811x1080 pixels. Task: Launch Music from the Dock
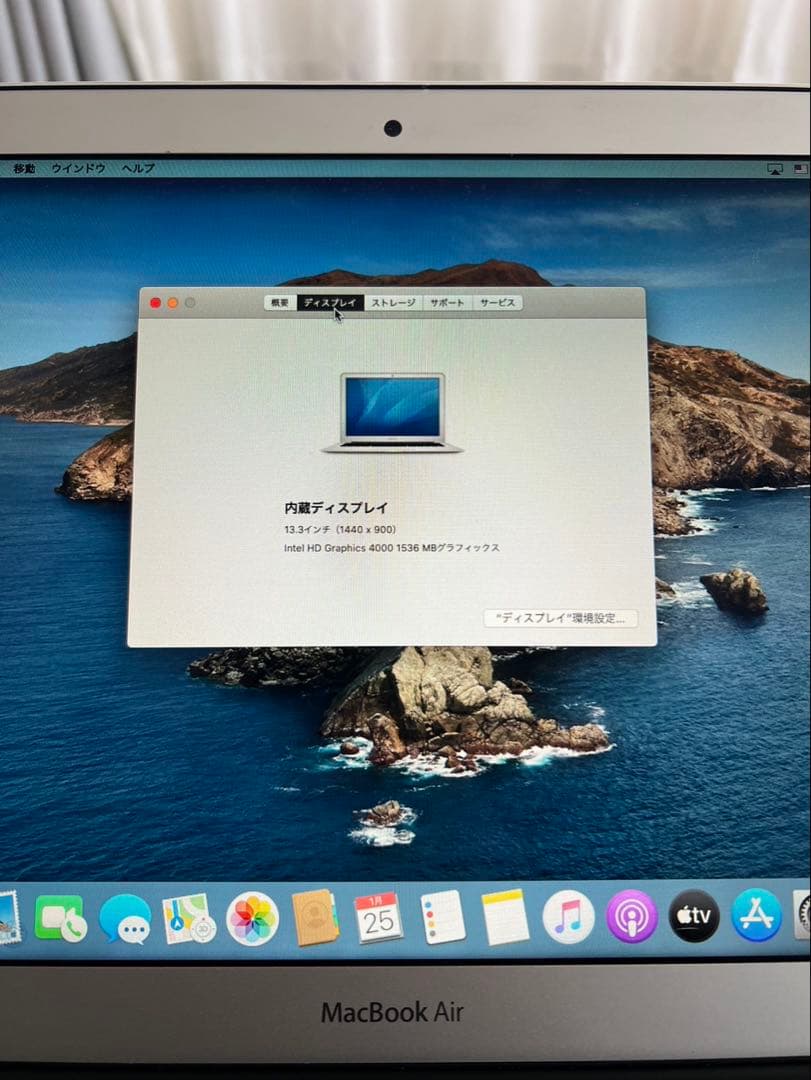point(568,917)
